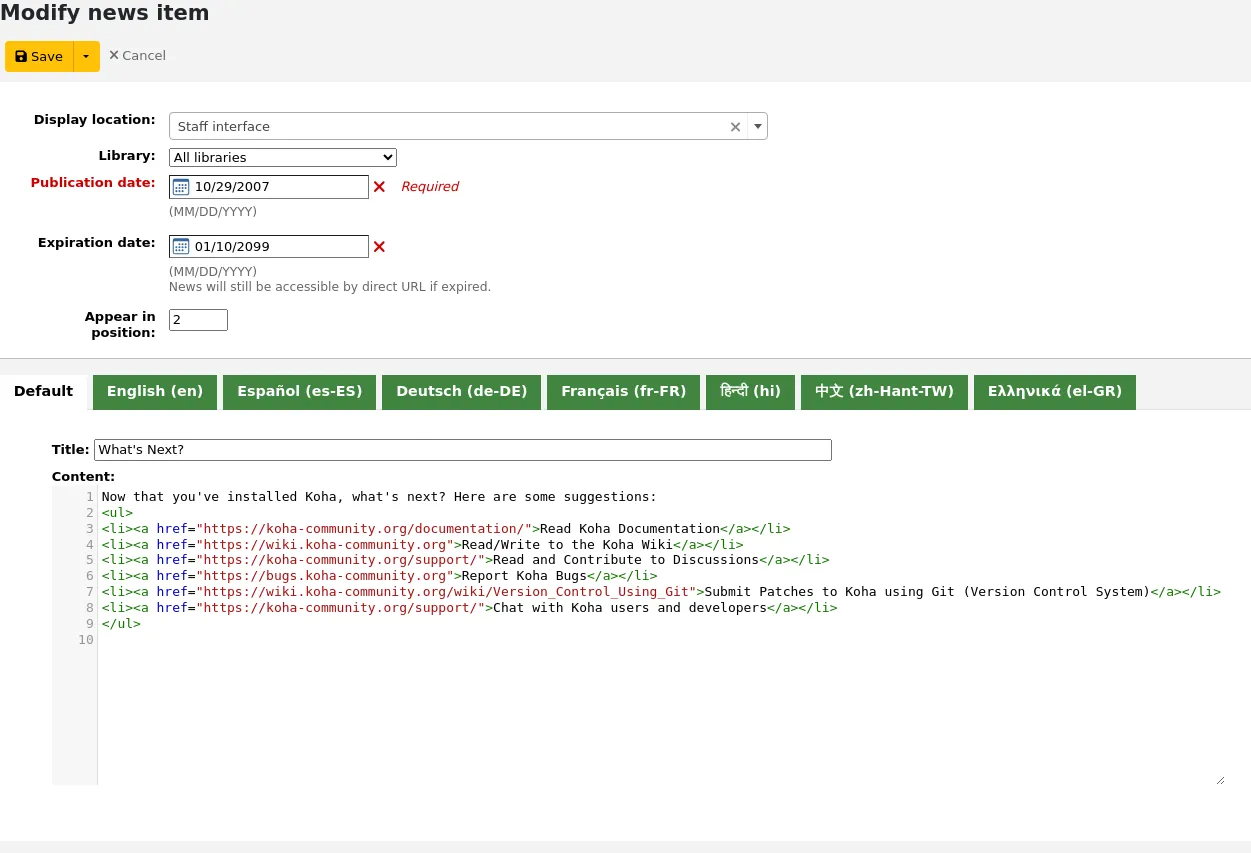Clear the Expiration date with red X

click(379, 247)
